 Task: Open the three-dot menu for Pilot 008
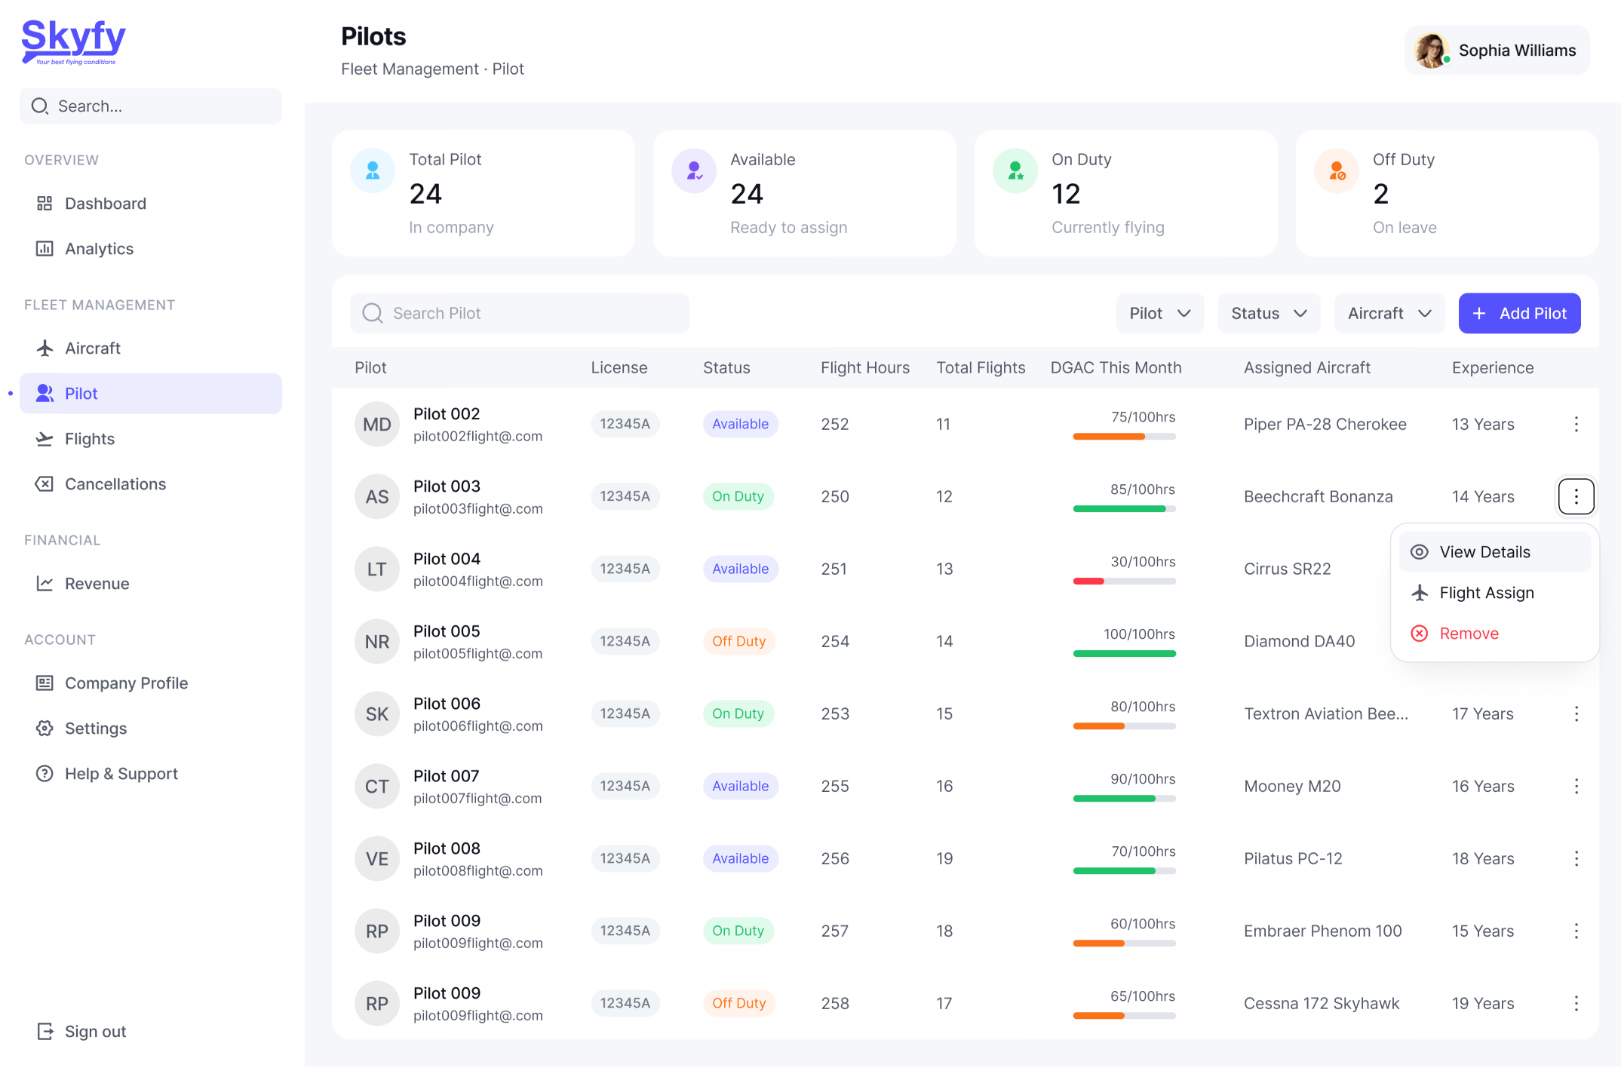[1576, 859]
